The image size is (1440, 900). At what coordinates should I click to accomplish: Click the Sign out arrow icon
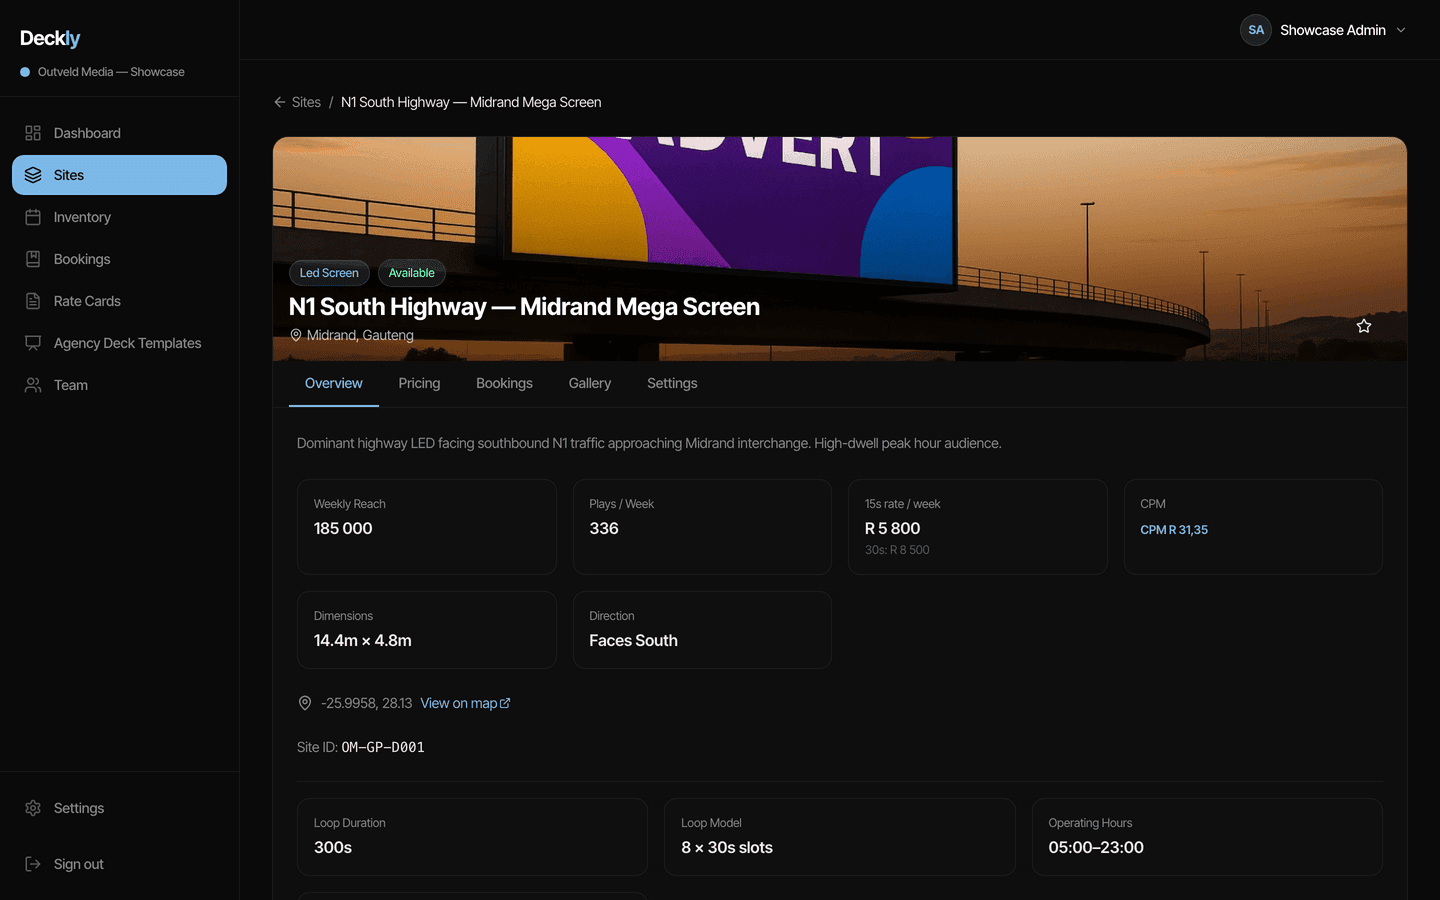click(33, 864)
